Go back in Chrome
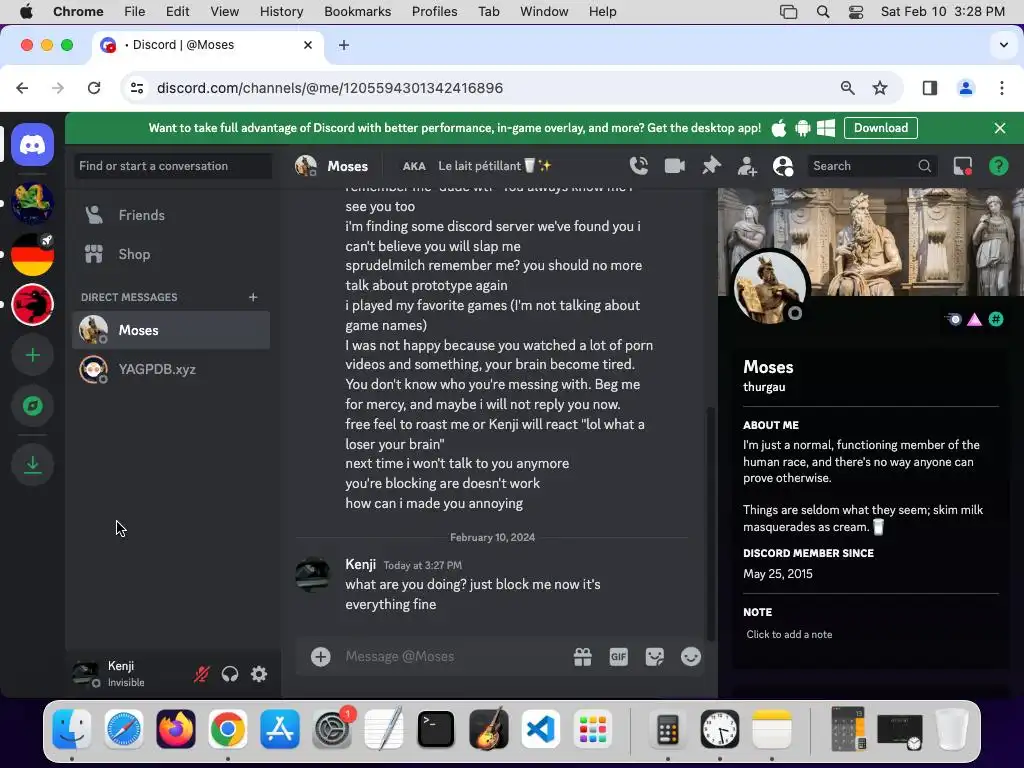The image size is (1024, 768). (22, 88)
